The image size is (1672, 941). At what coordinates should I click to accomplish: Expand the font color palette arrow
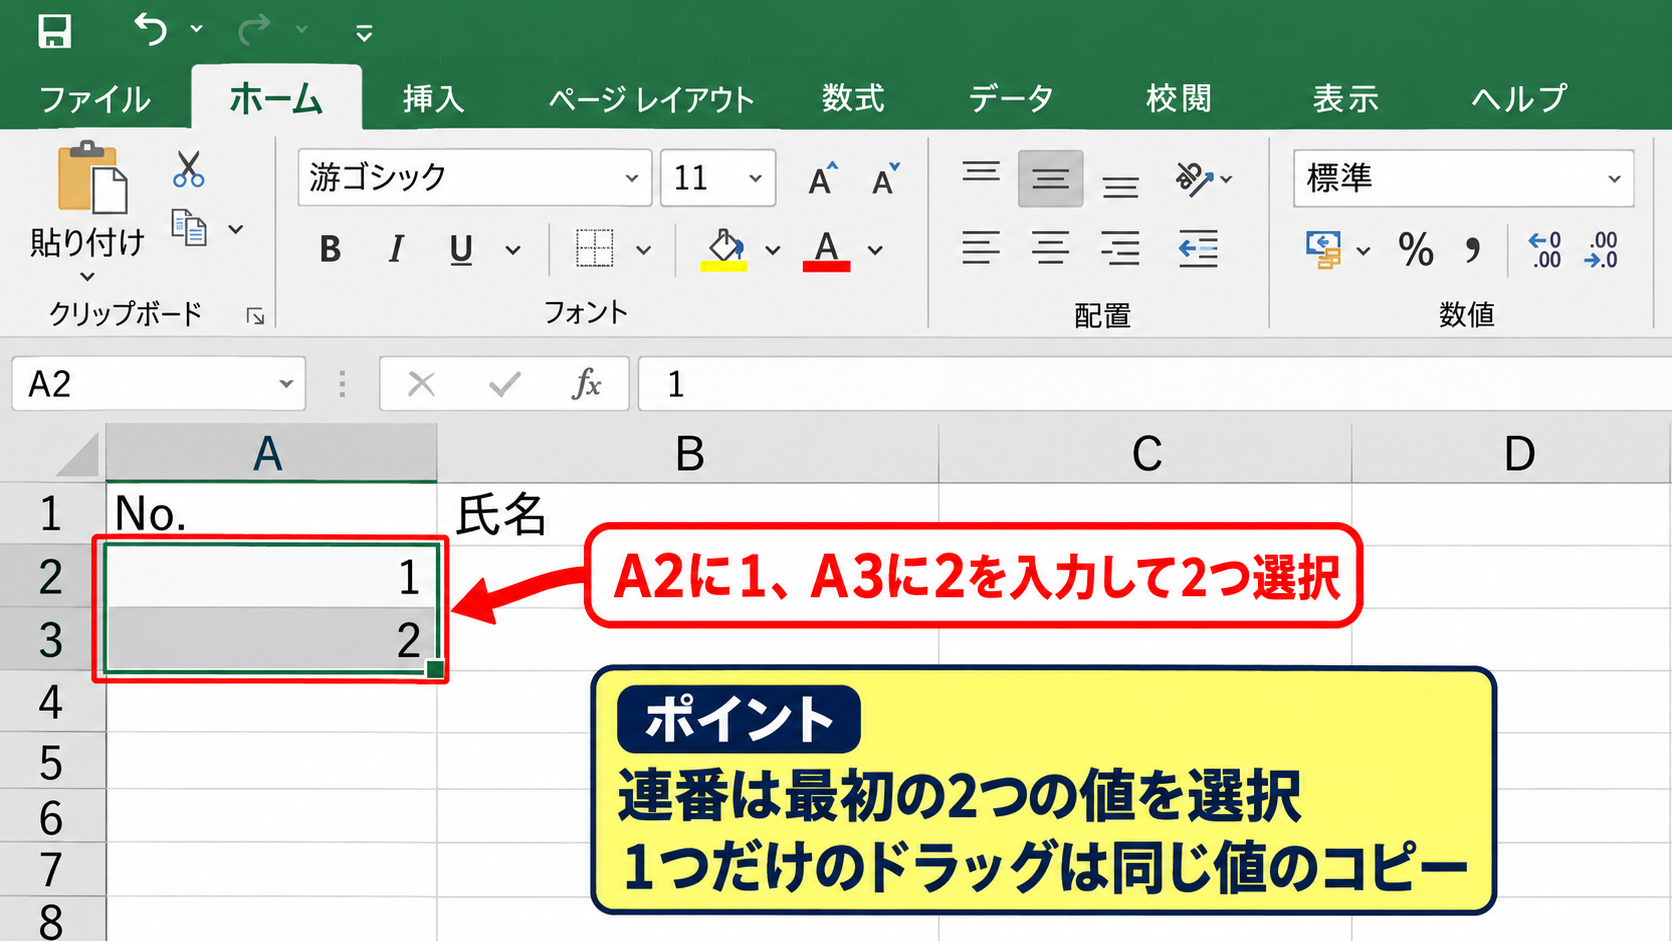[876, 250]
